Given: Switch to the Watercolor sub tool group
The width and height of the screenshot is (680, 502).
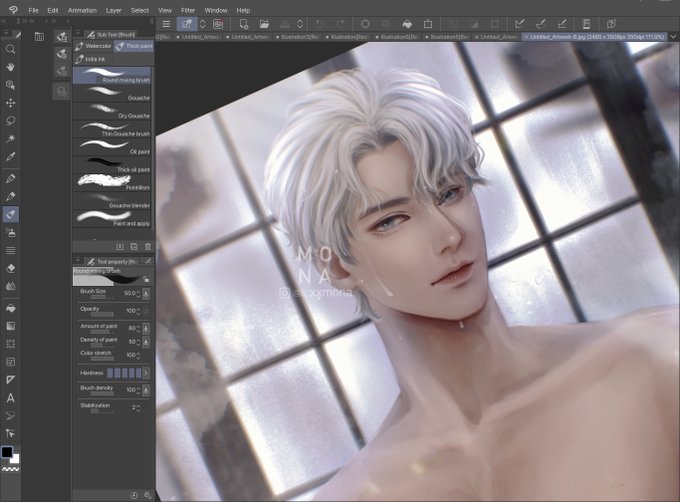Looking at the screenshot, I should click(x=93, y=46).
